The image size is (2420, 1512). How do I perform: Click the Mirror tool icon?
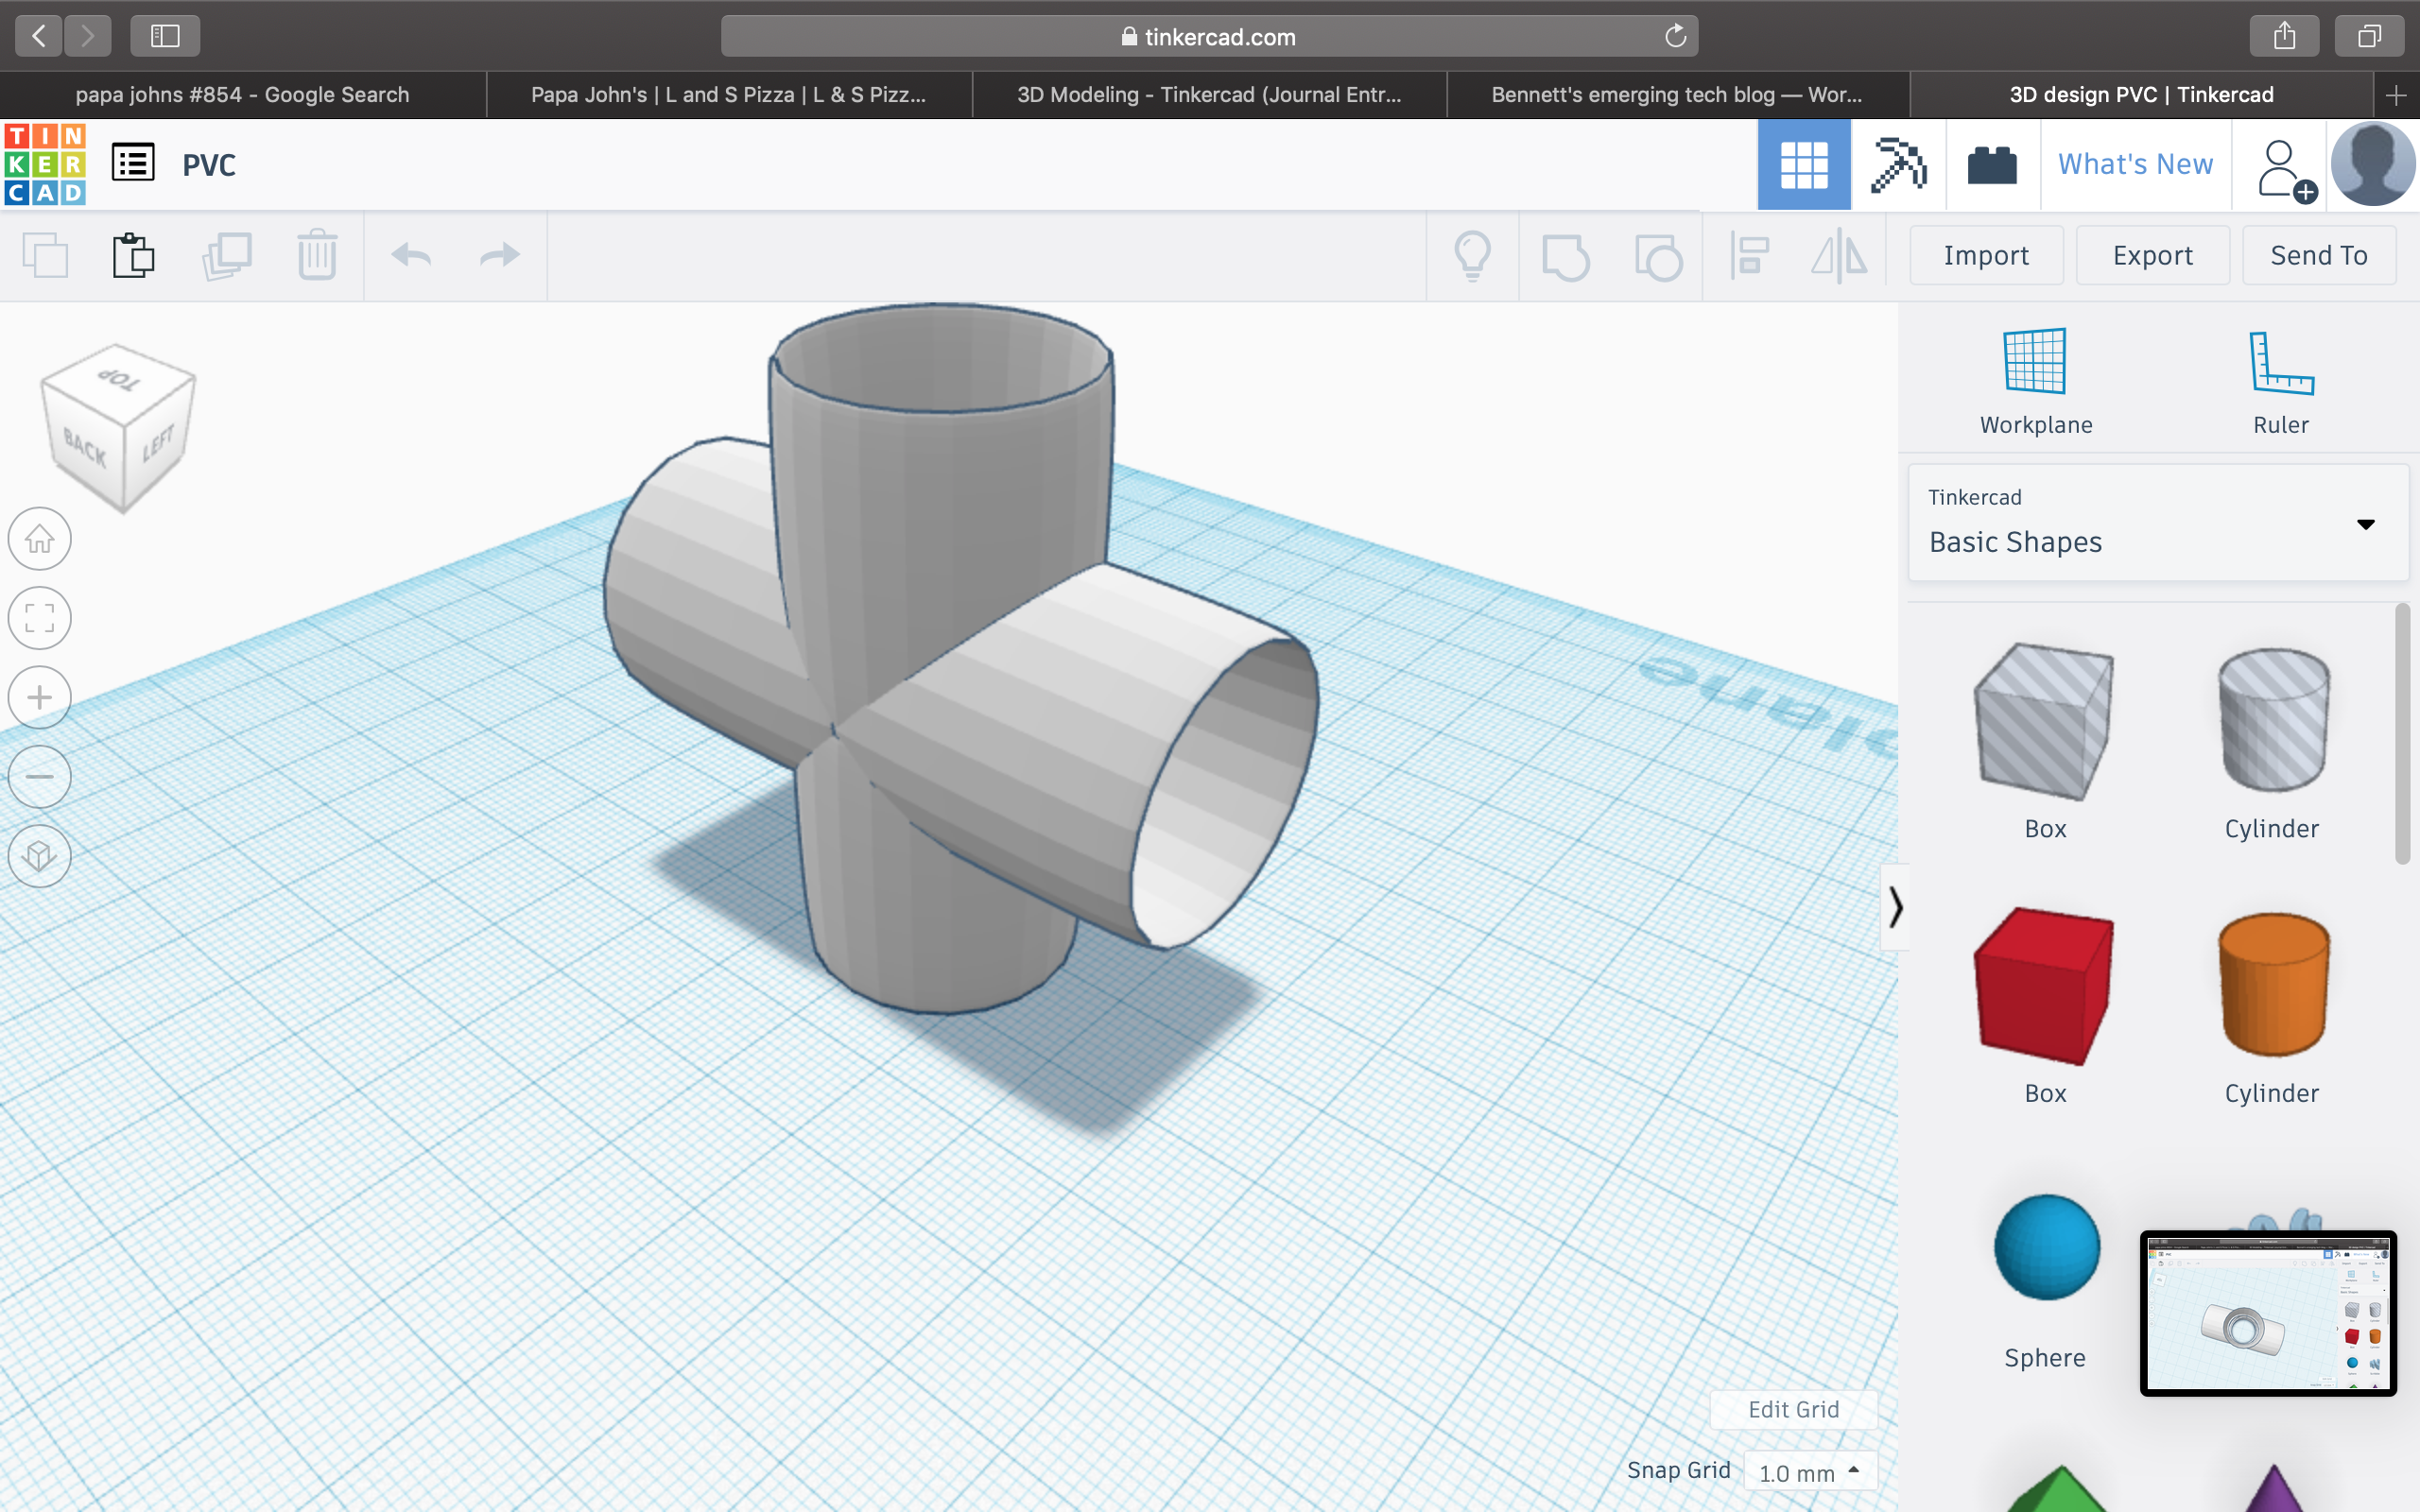click(x=1838, y=255)
